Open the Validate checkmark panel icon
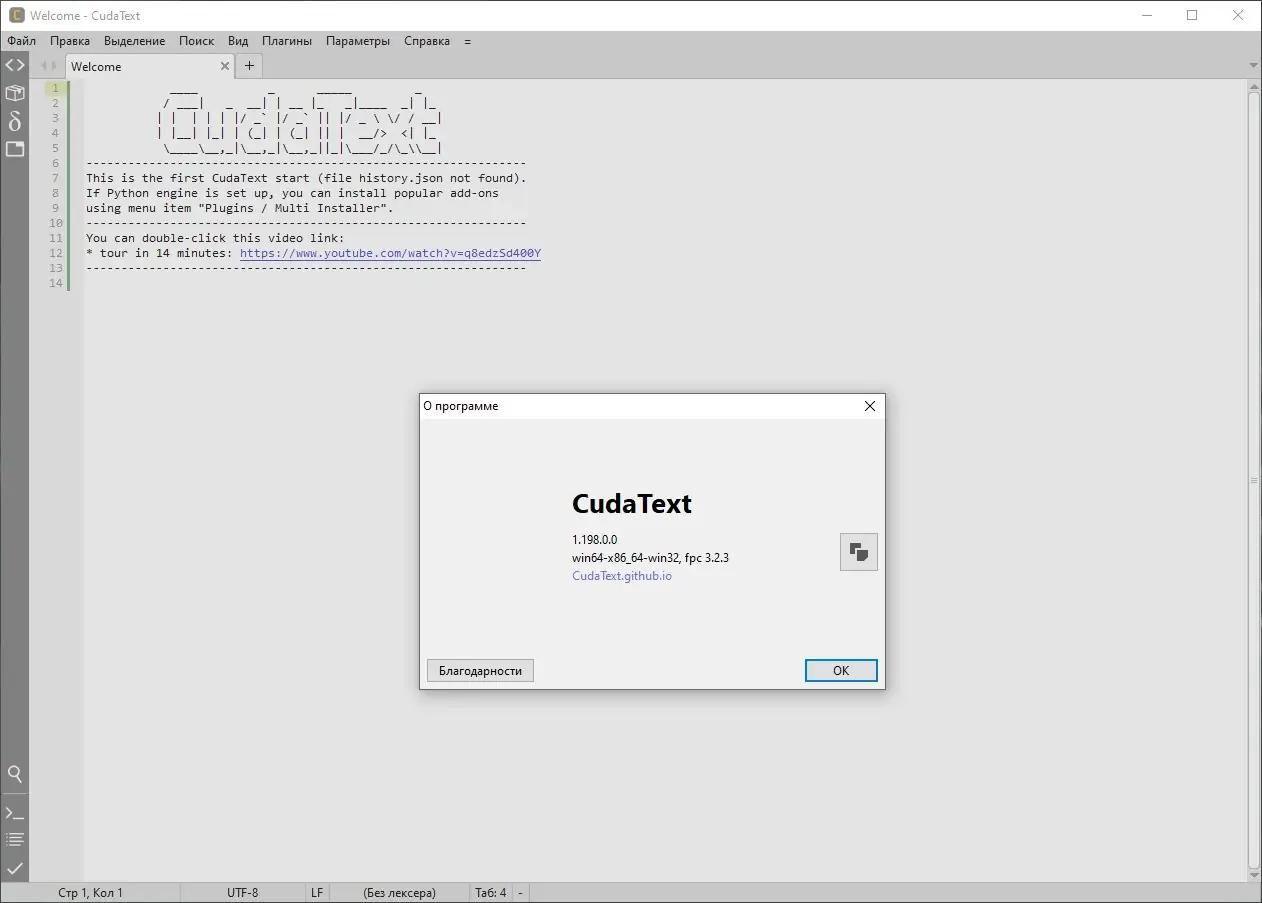This screenshot has height=903, width=1262. (14, 868)
